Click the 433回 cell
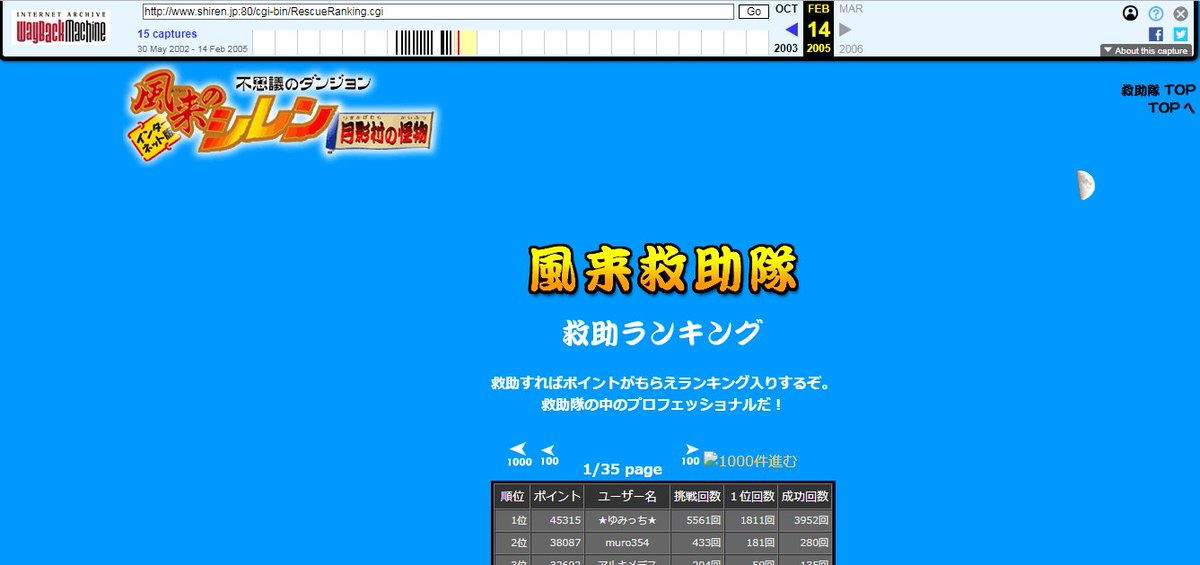1200x565 pixels. 697,543
